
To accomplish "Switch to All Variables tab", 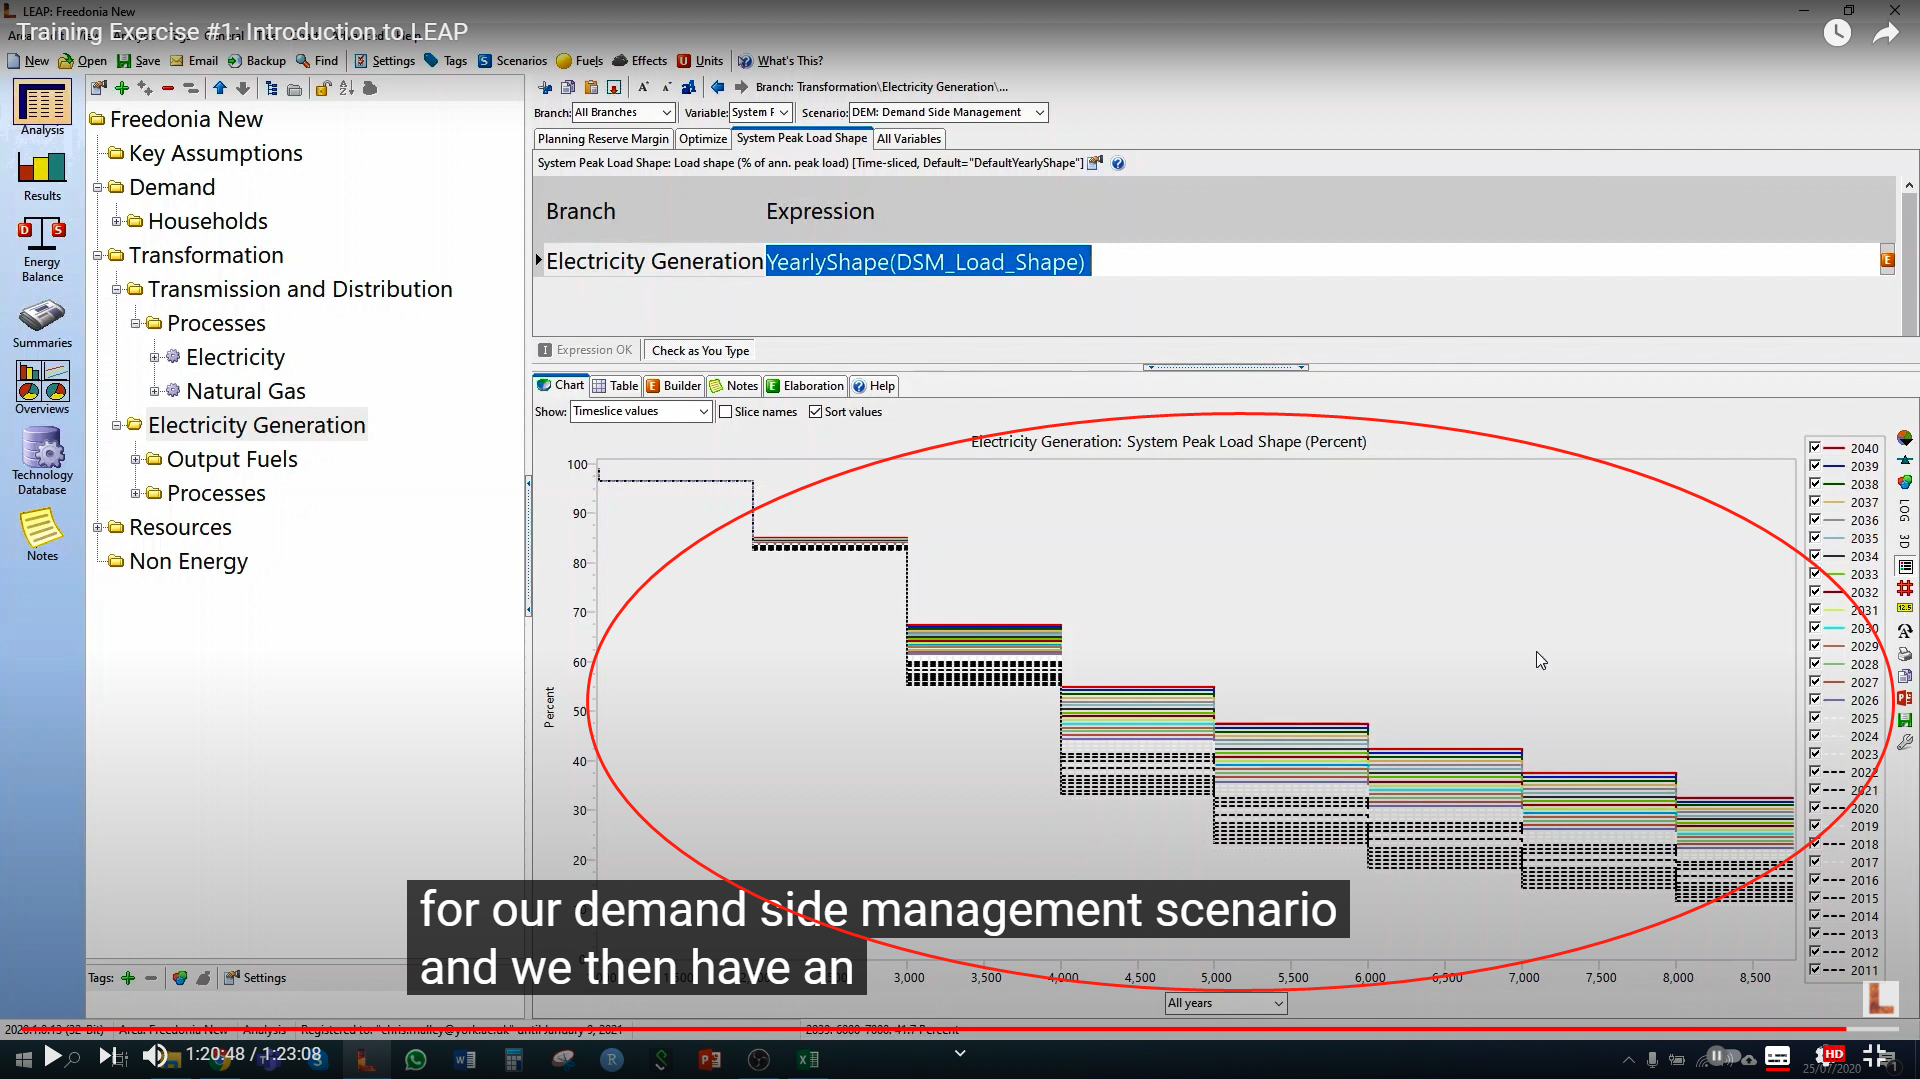I will coord(909,139).
